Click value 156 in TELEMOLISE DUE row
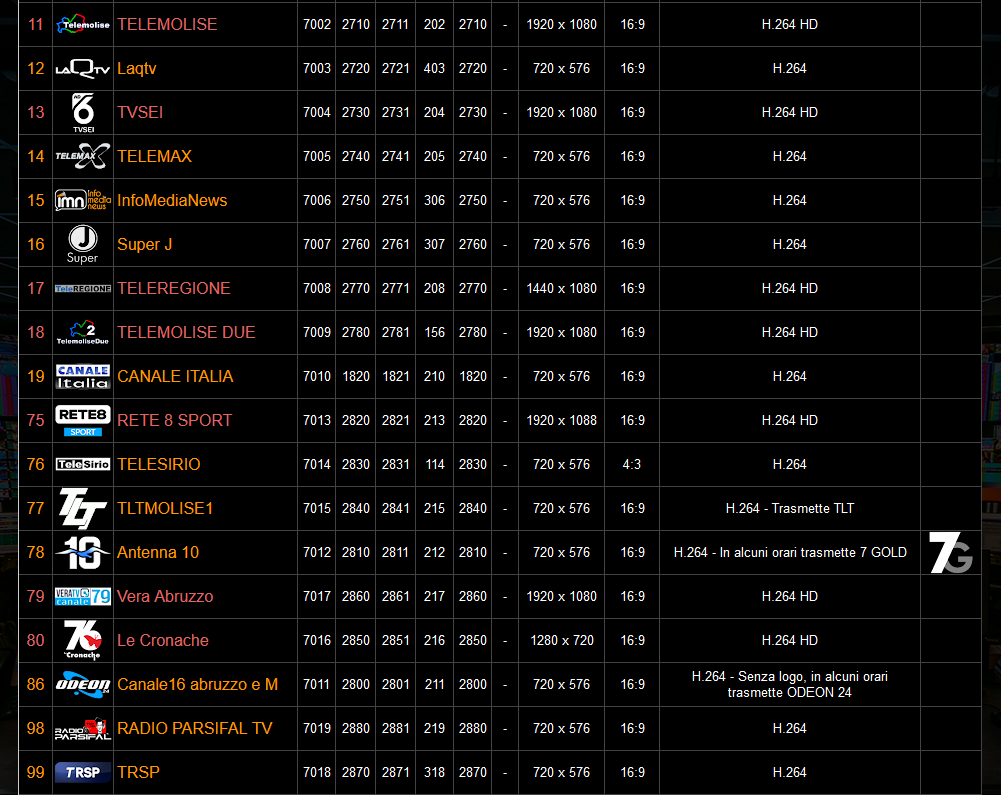Viewport: 1001px width, 795px height. click(x=435, y=333)
